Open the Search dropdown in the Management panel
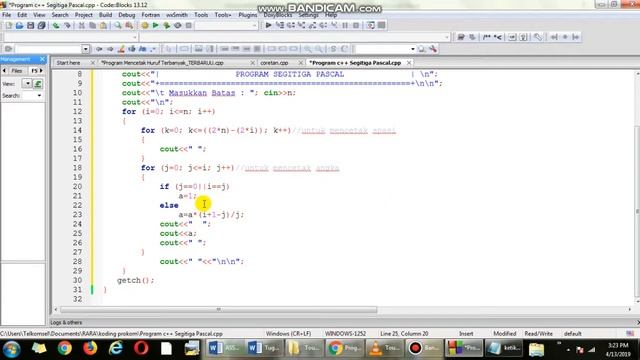The width and height of the screenshot is (640, 360). pyautogui.click(x=39, y=96)
